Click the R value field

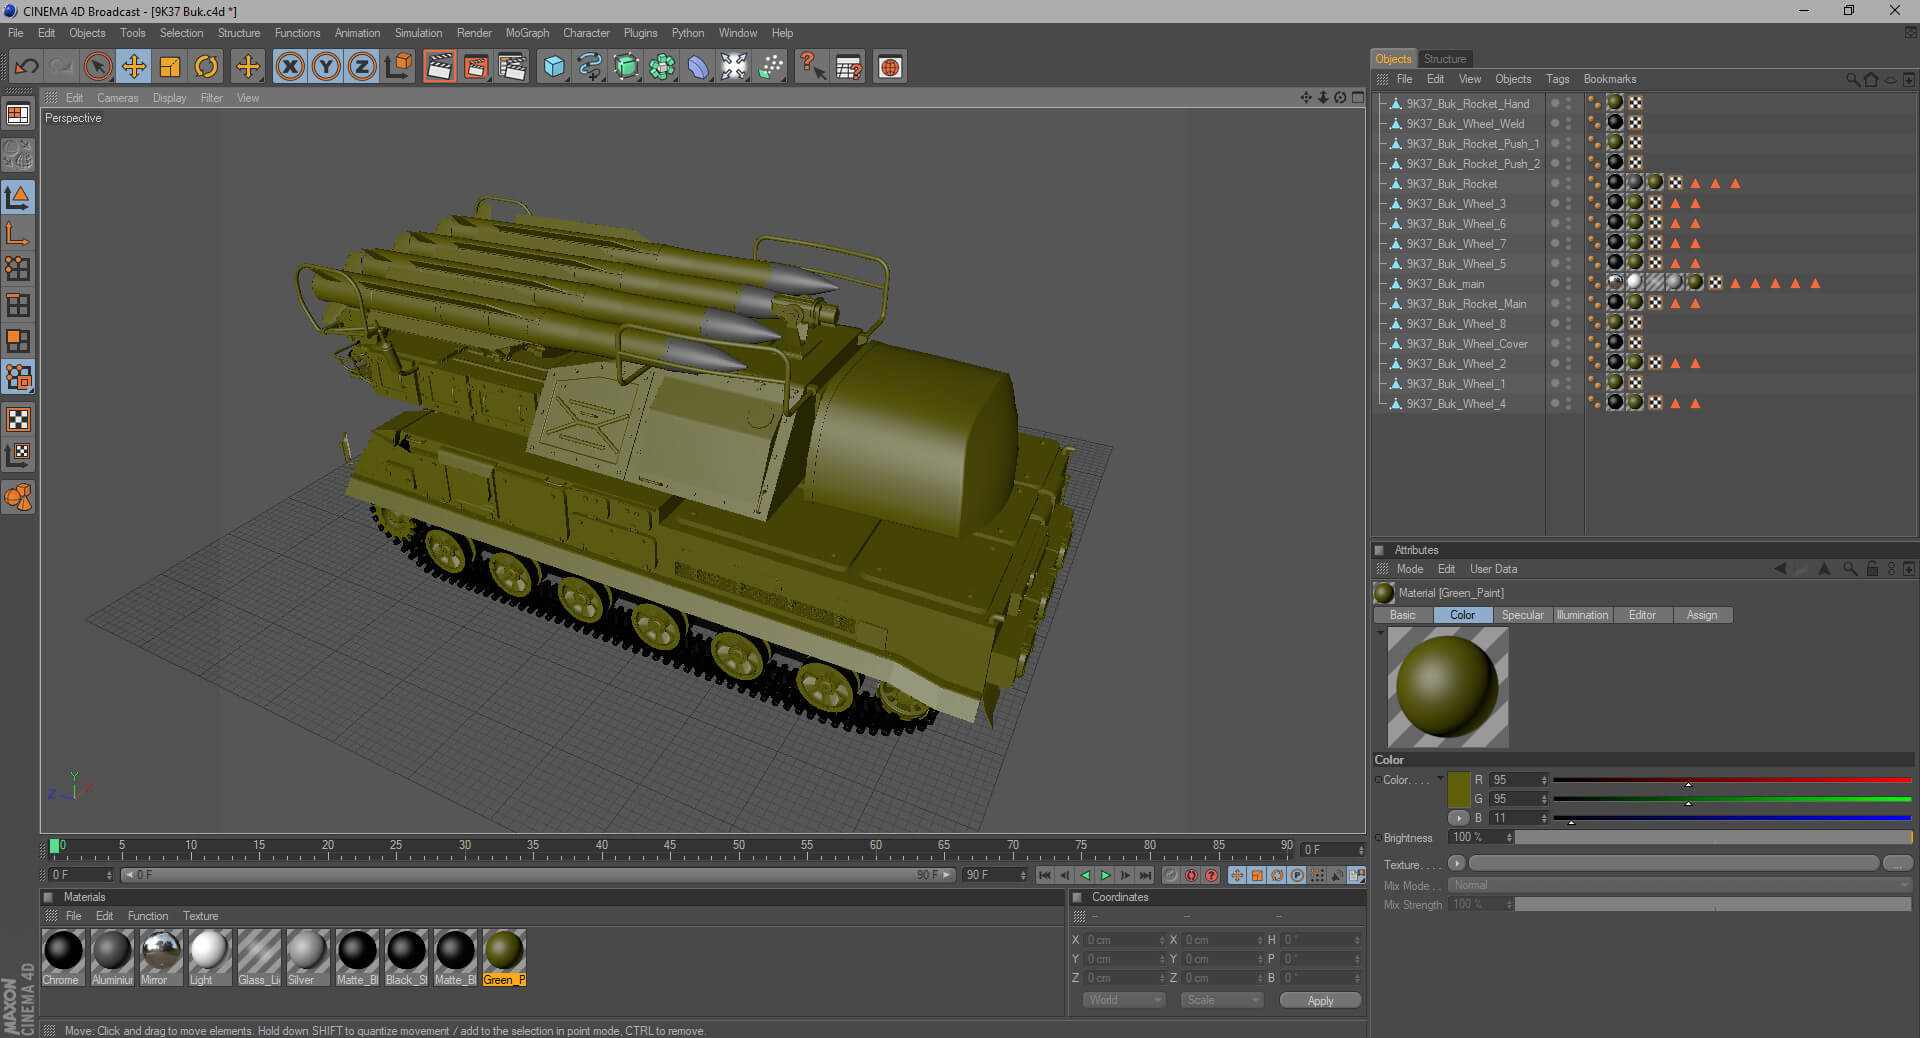(x=1518, y=780)
